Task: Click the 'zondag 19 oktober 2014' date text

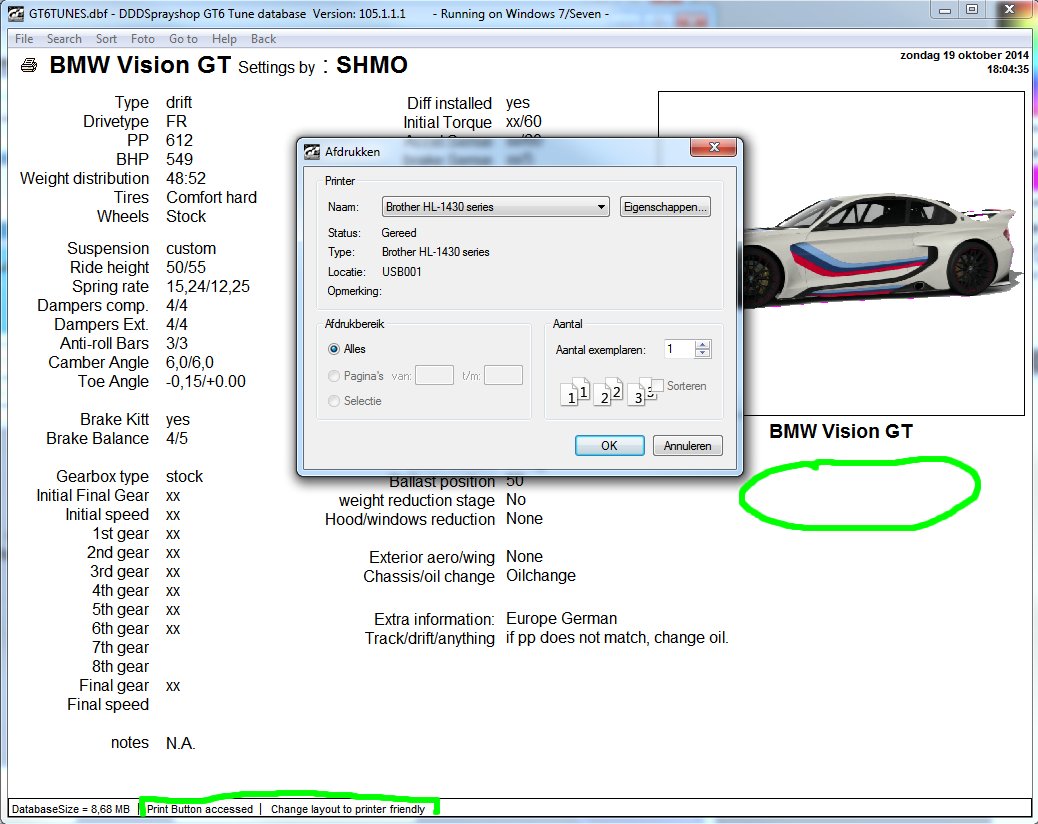Action: pos(965,55)
